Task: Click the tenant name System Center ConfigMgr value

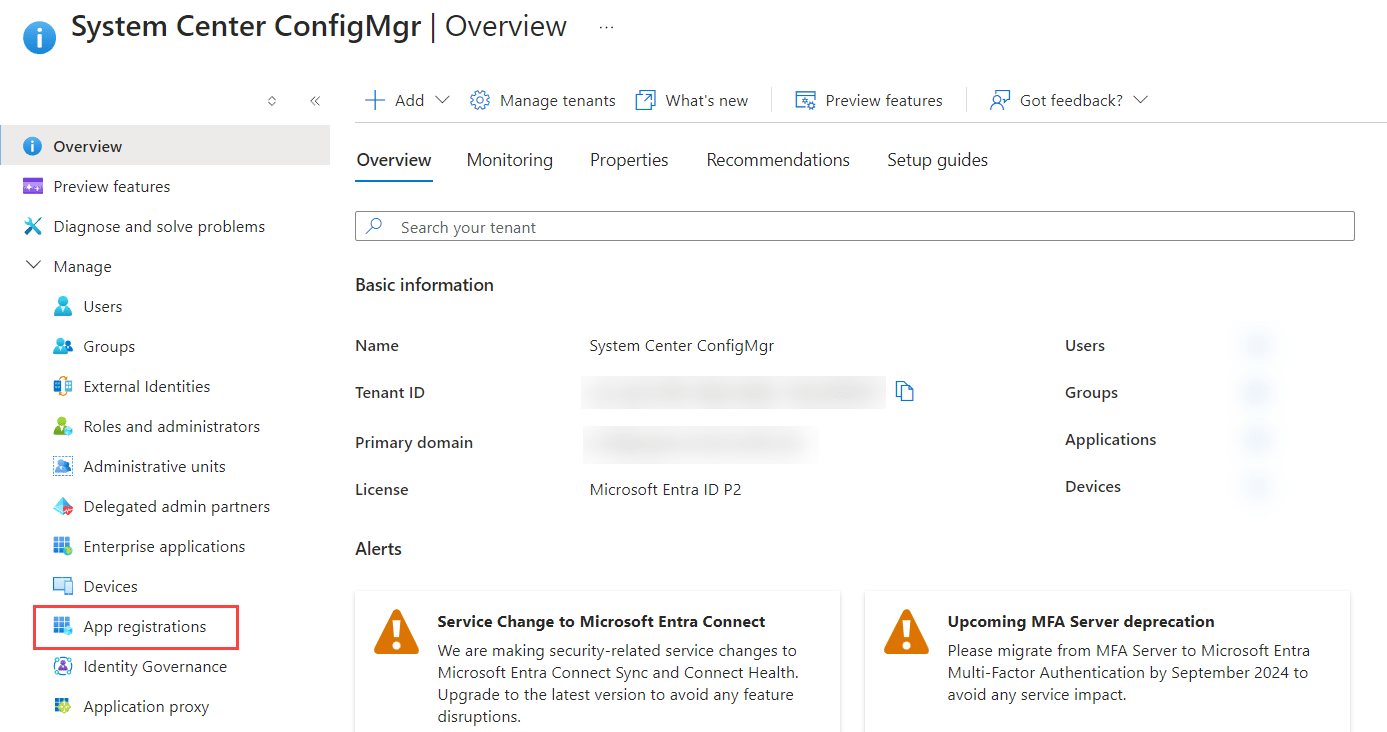Action: coord(682,346)
